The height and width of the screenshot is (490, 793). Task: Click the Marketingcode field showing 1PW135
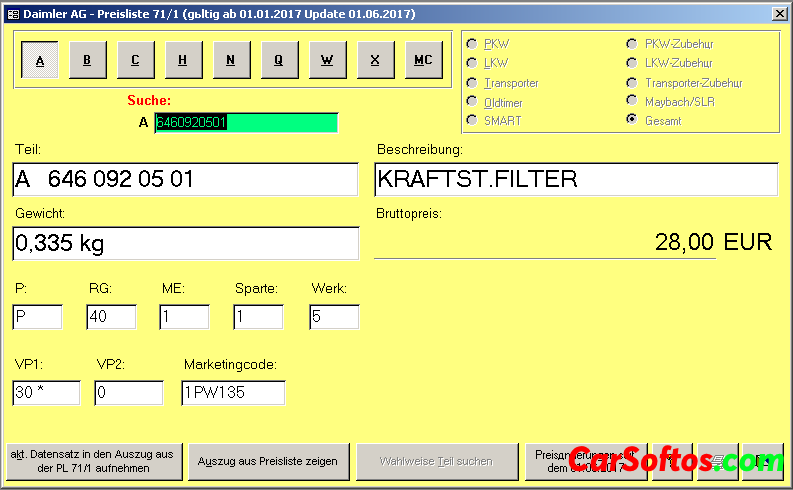(232, 393)
